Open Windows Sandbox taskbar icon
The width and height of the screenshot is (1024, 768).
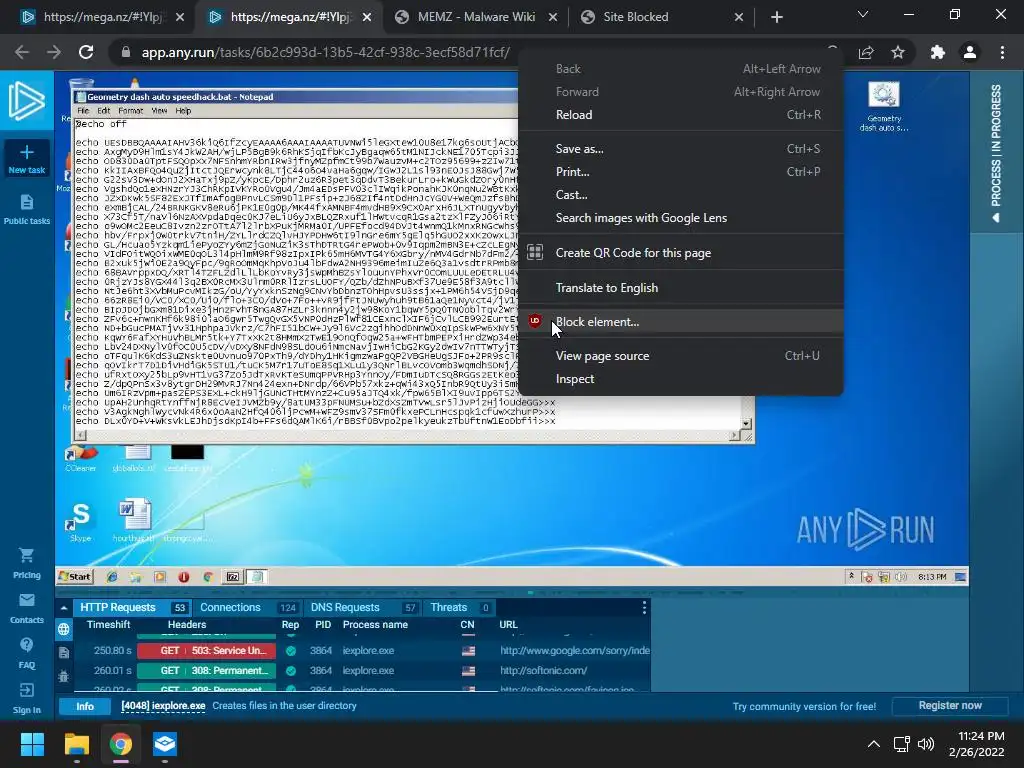[165, 744]
